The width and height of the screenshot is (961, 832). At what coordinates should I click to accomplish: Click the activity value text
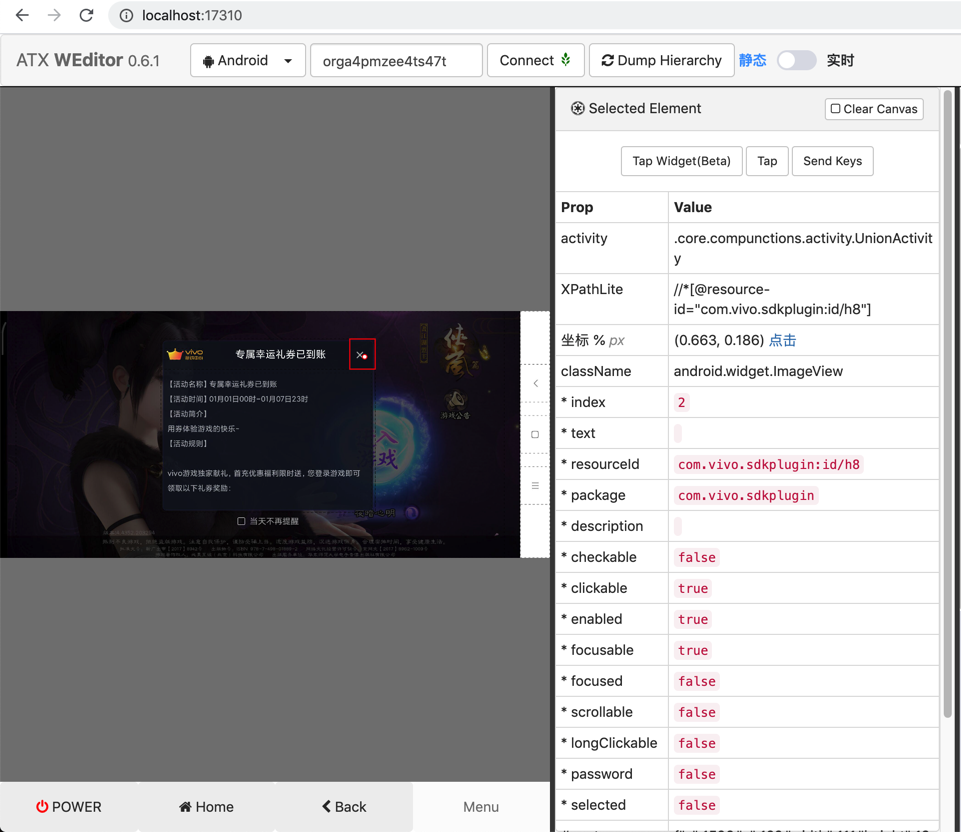[x=803, y=248]
